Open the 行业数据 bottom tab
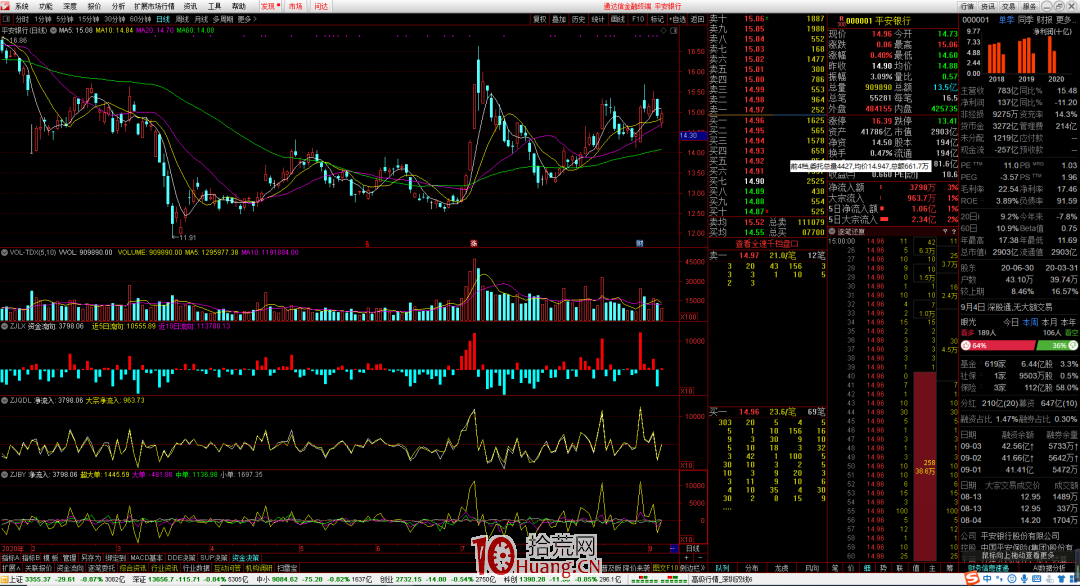1080x586 pixels. pyautogui.click(x=196, y=568)
